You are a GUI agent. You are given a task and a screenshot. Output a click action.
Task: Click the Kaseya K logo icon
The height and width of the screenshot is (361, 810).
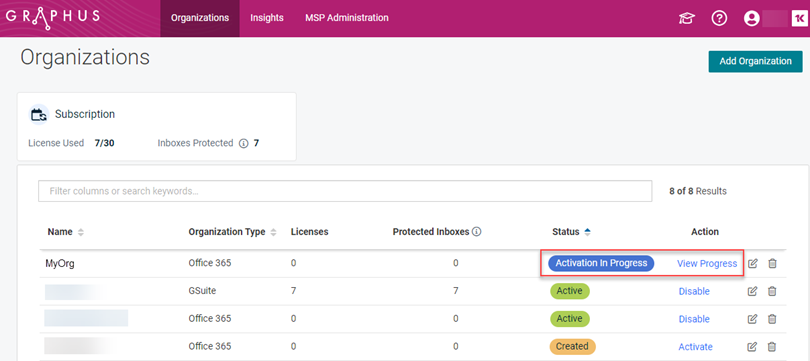click(x=798, y=19)
